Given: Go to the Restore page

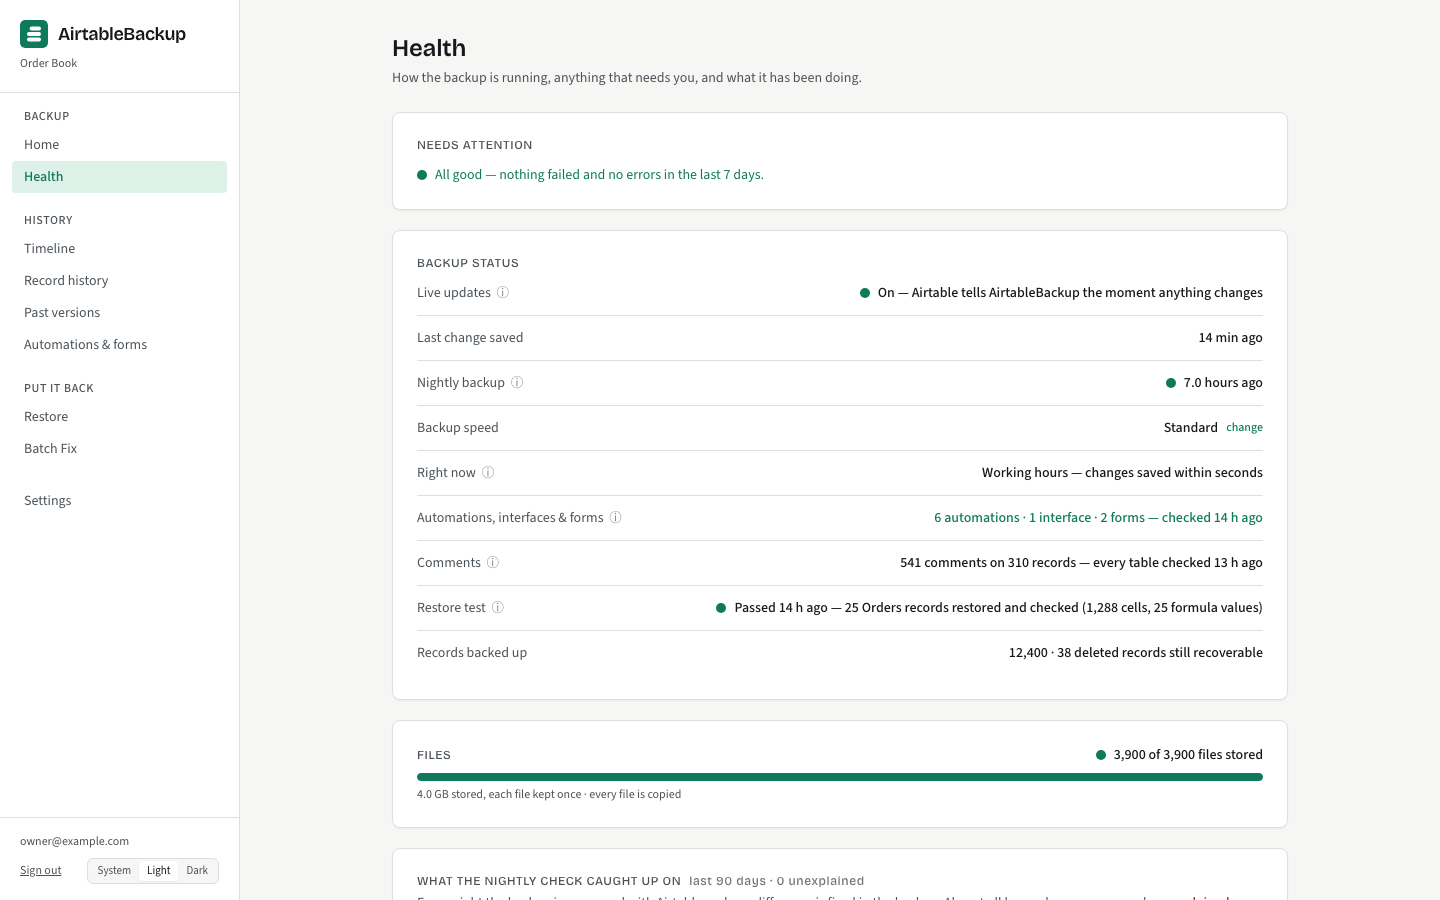Looking at the screenshot, I should point(119,417).
